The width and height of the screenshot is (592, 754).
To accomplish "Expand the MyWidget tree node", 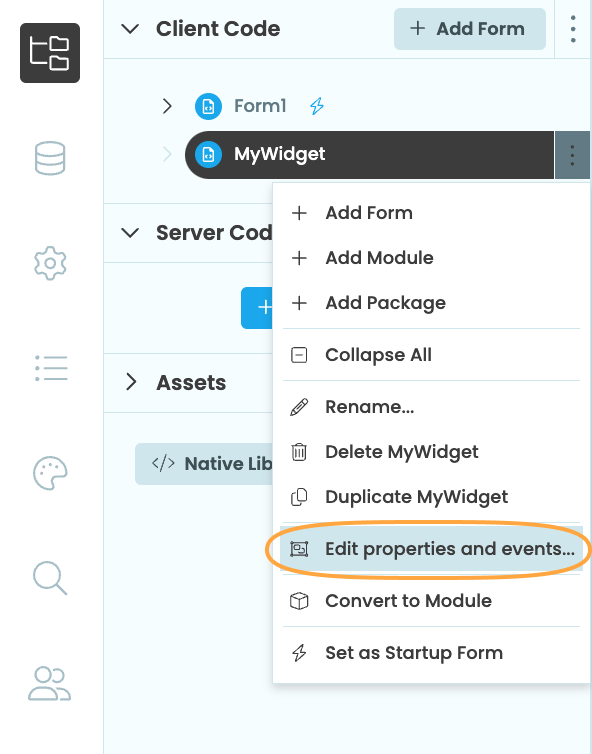I will coord(167,155).
